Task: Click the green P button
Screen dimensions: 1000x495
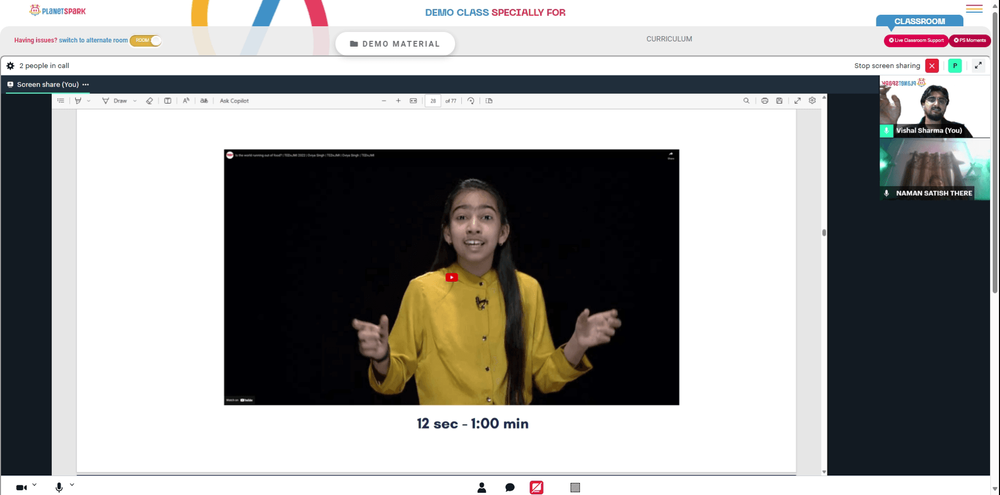Action: point(955,66)
